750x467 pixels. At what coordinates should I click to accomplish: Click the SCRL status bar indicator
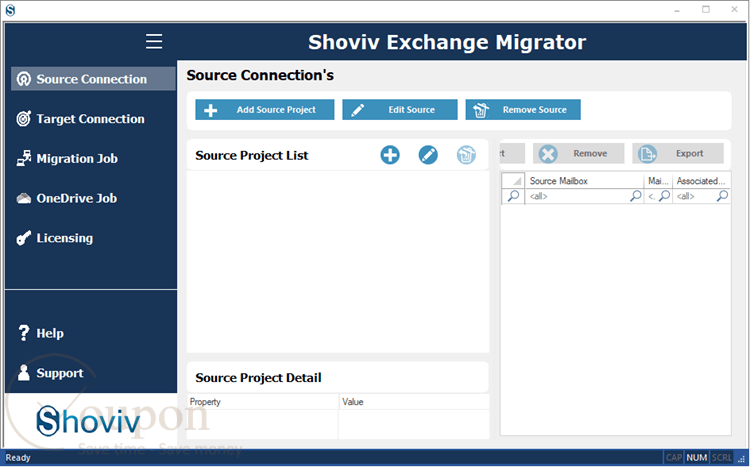[721, 457]
